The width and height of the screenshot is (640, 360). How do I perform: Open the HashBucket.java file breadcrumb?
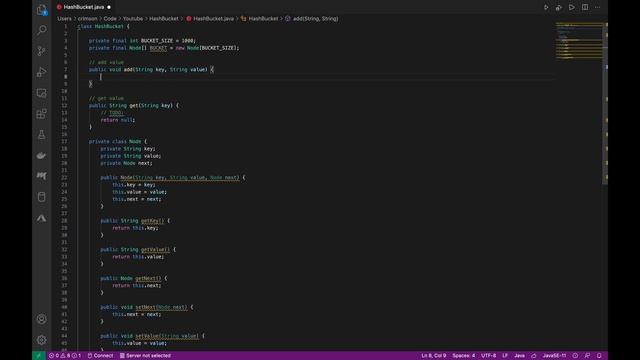point(210,18)
